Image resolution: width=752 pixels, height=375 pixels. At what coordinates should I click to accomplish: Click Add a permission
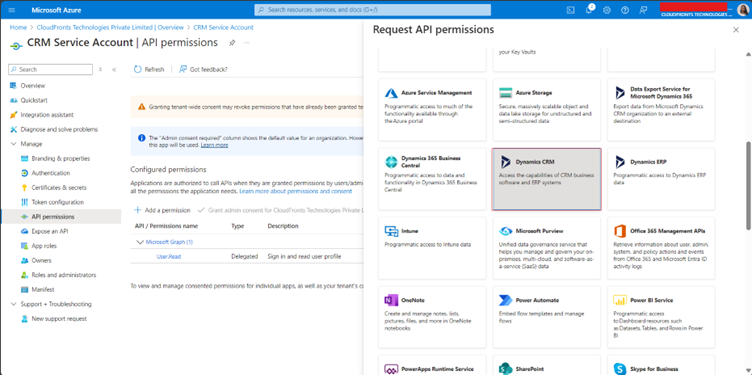tap(162, 211)
